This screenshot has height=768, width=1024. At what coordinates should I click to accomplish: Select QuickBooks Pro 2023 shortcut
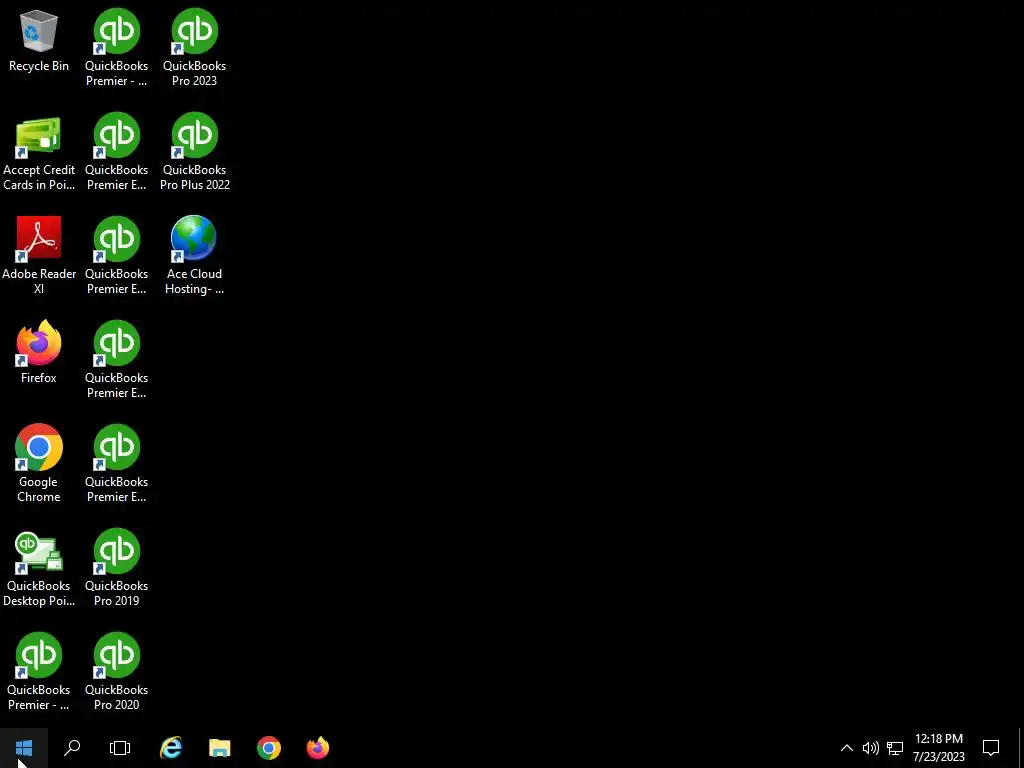click(195, 48)
